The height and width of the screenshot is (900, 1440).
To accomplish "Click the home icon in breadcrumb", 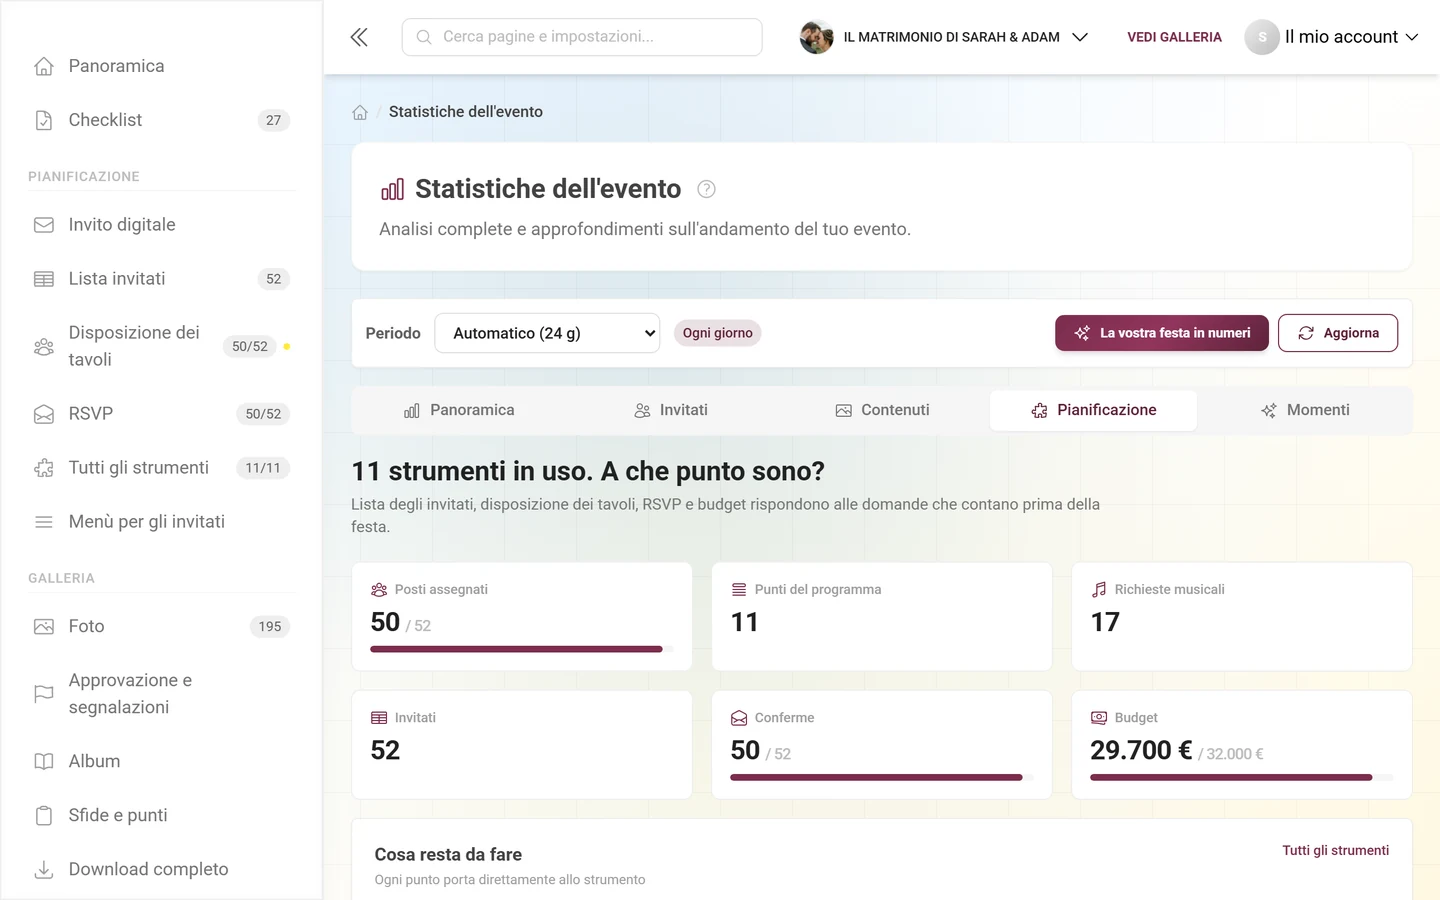I will pos(360,112).
